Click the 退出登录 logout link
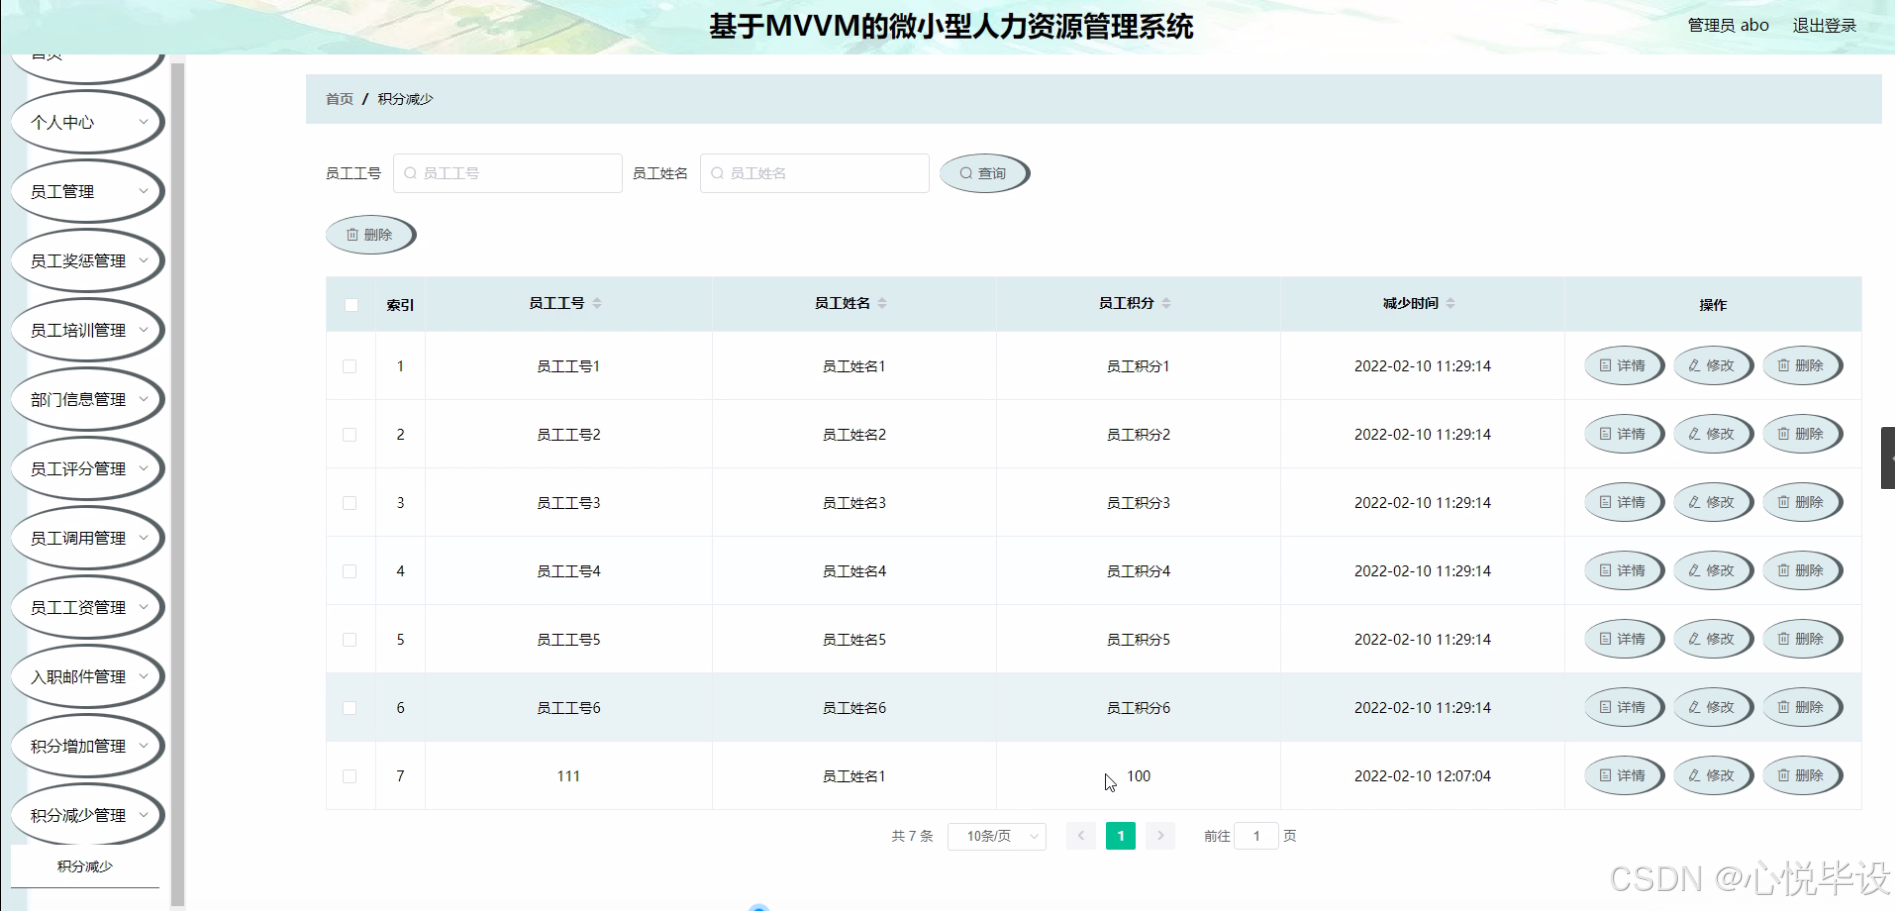 (1823, 24)
